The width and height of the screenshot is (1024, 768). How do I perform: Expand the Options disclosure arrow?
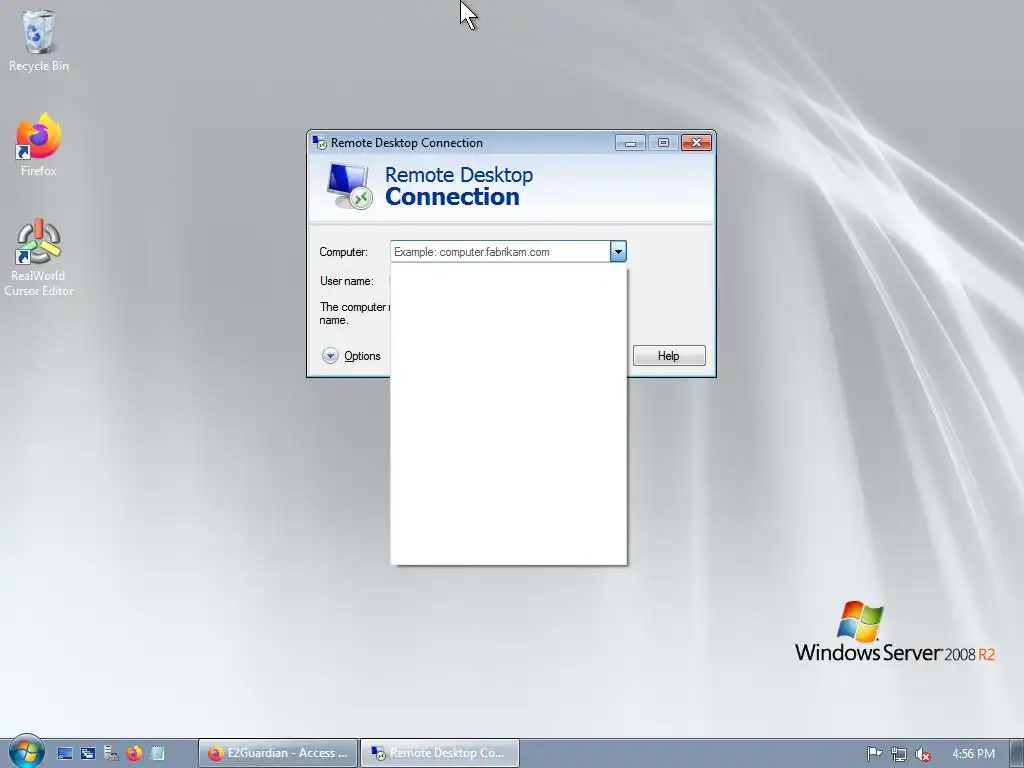(x=330, y=356)
